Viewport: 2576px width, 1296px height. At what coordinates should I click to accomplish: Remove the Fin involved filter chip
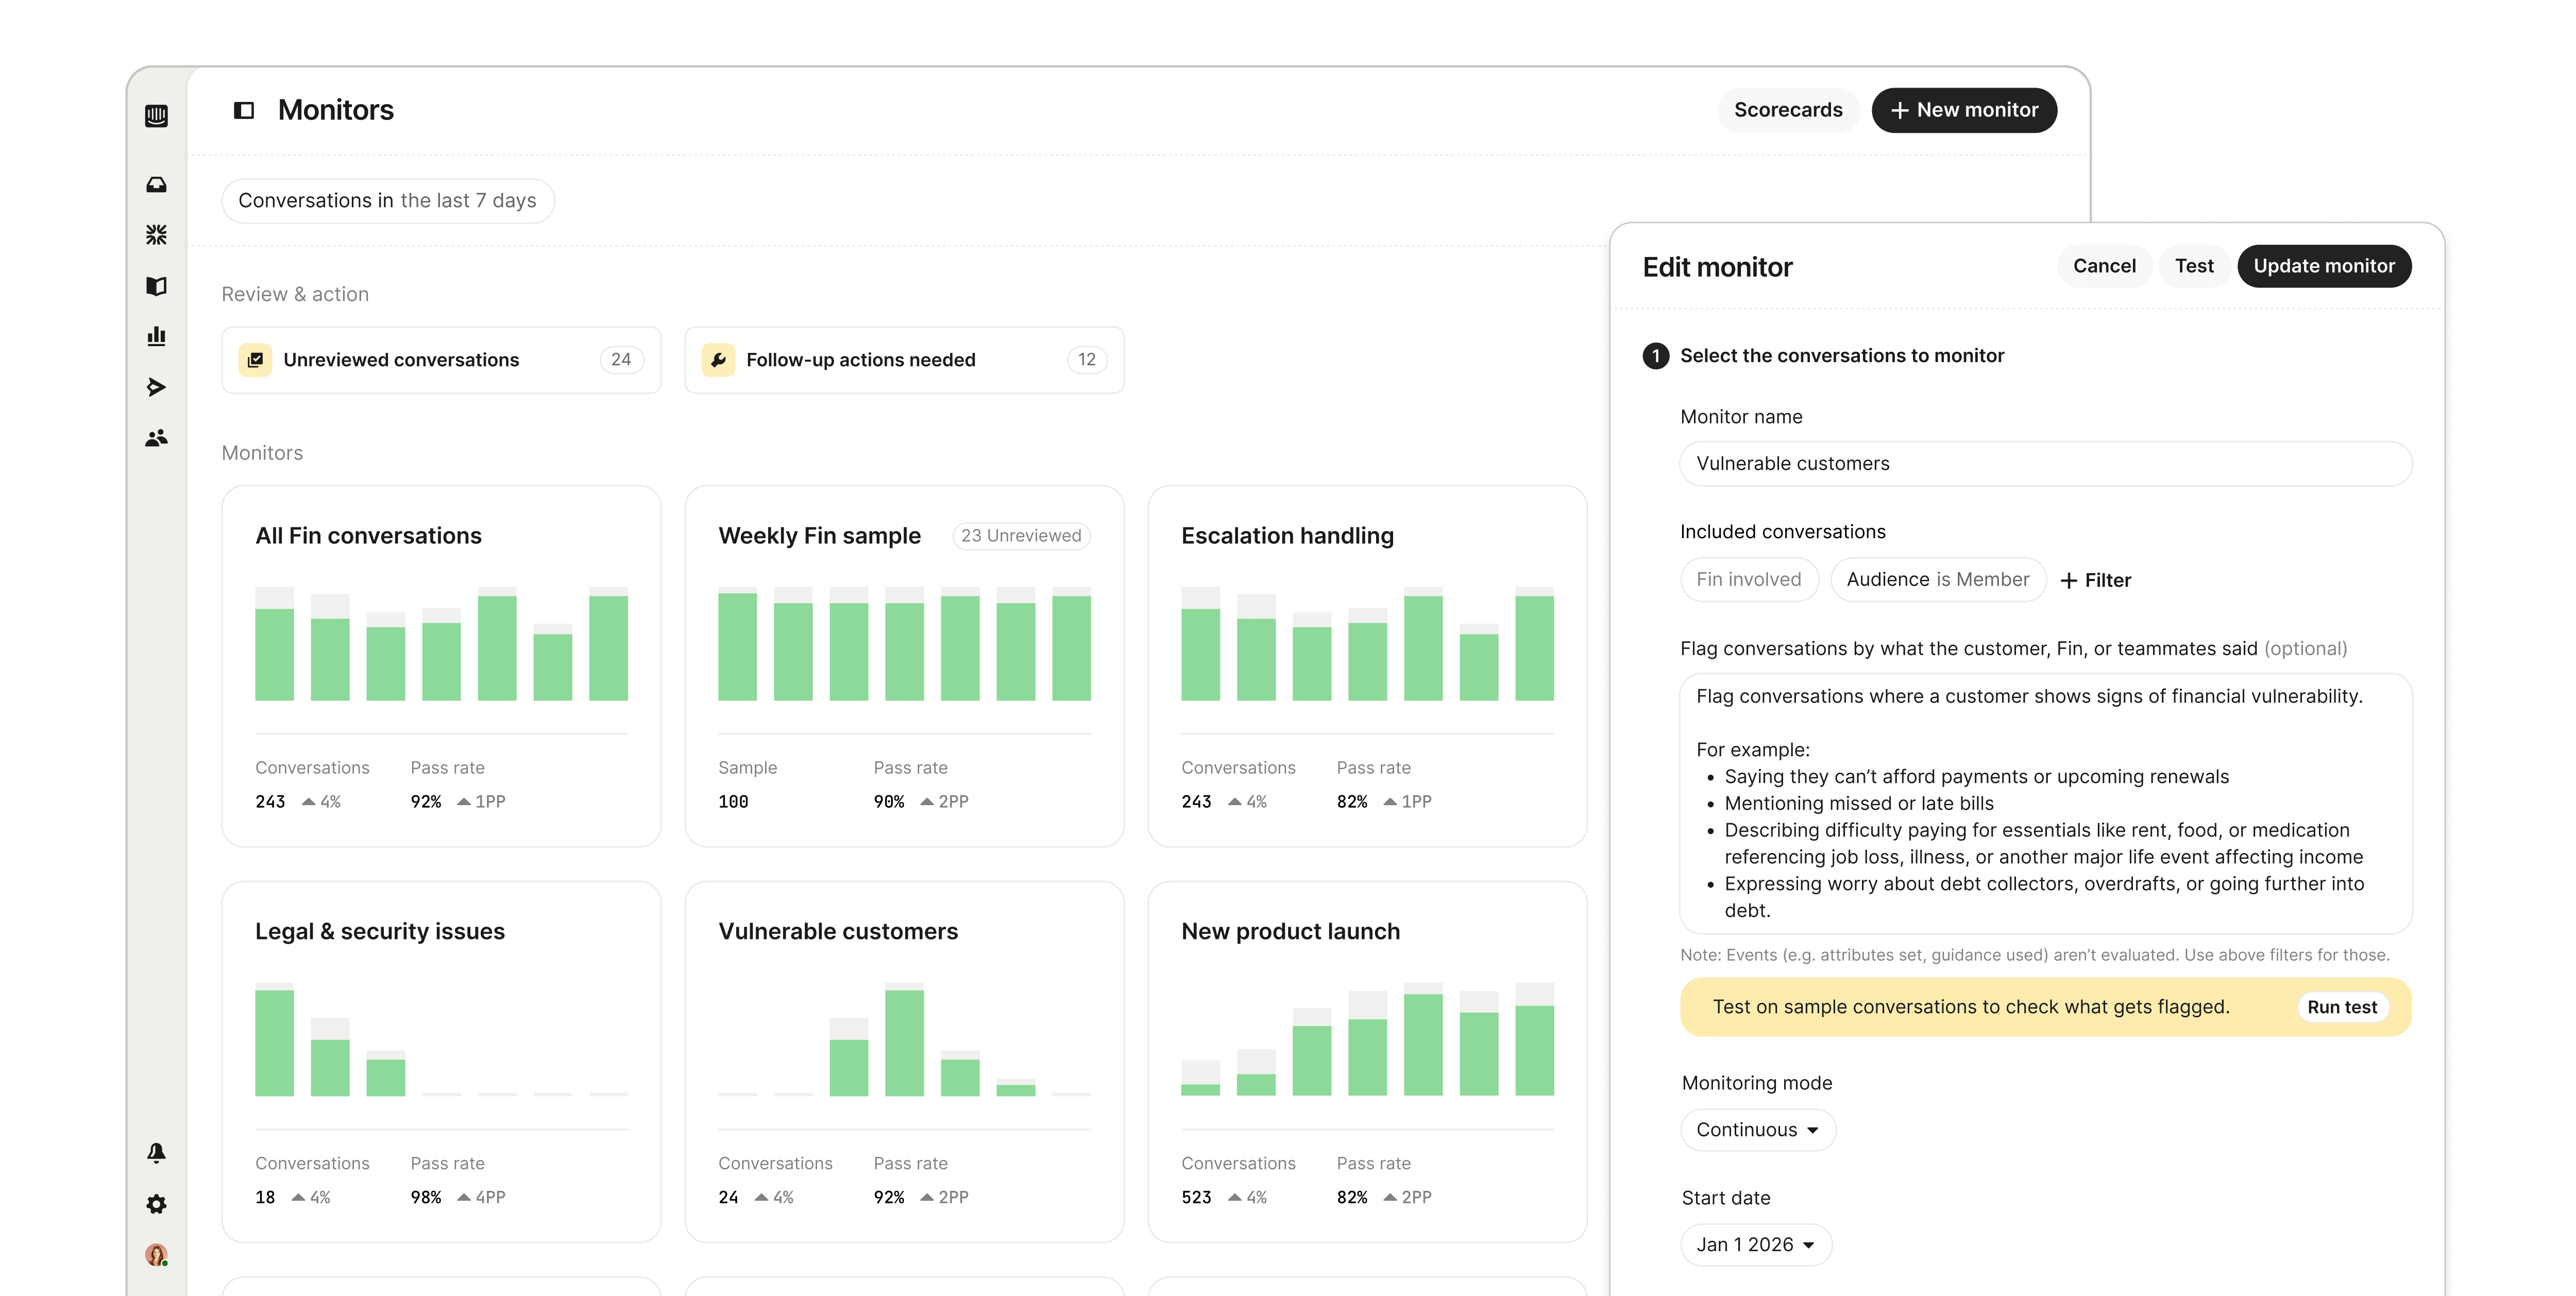[x=1749, y=579]
